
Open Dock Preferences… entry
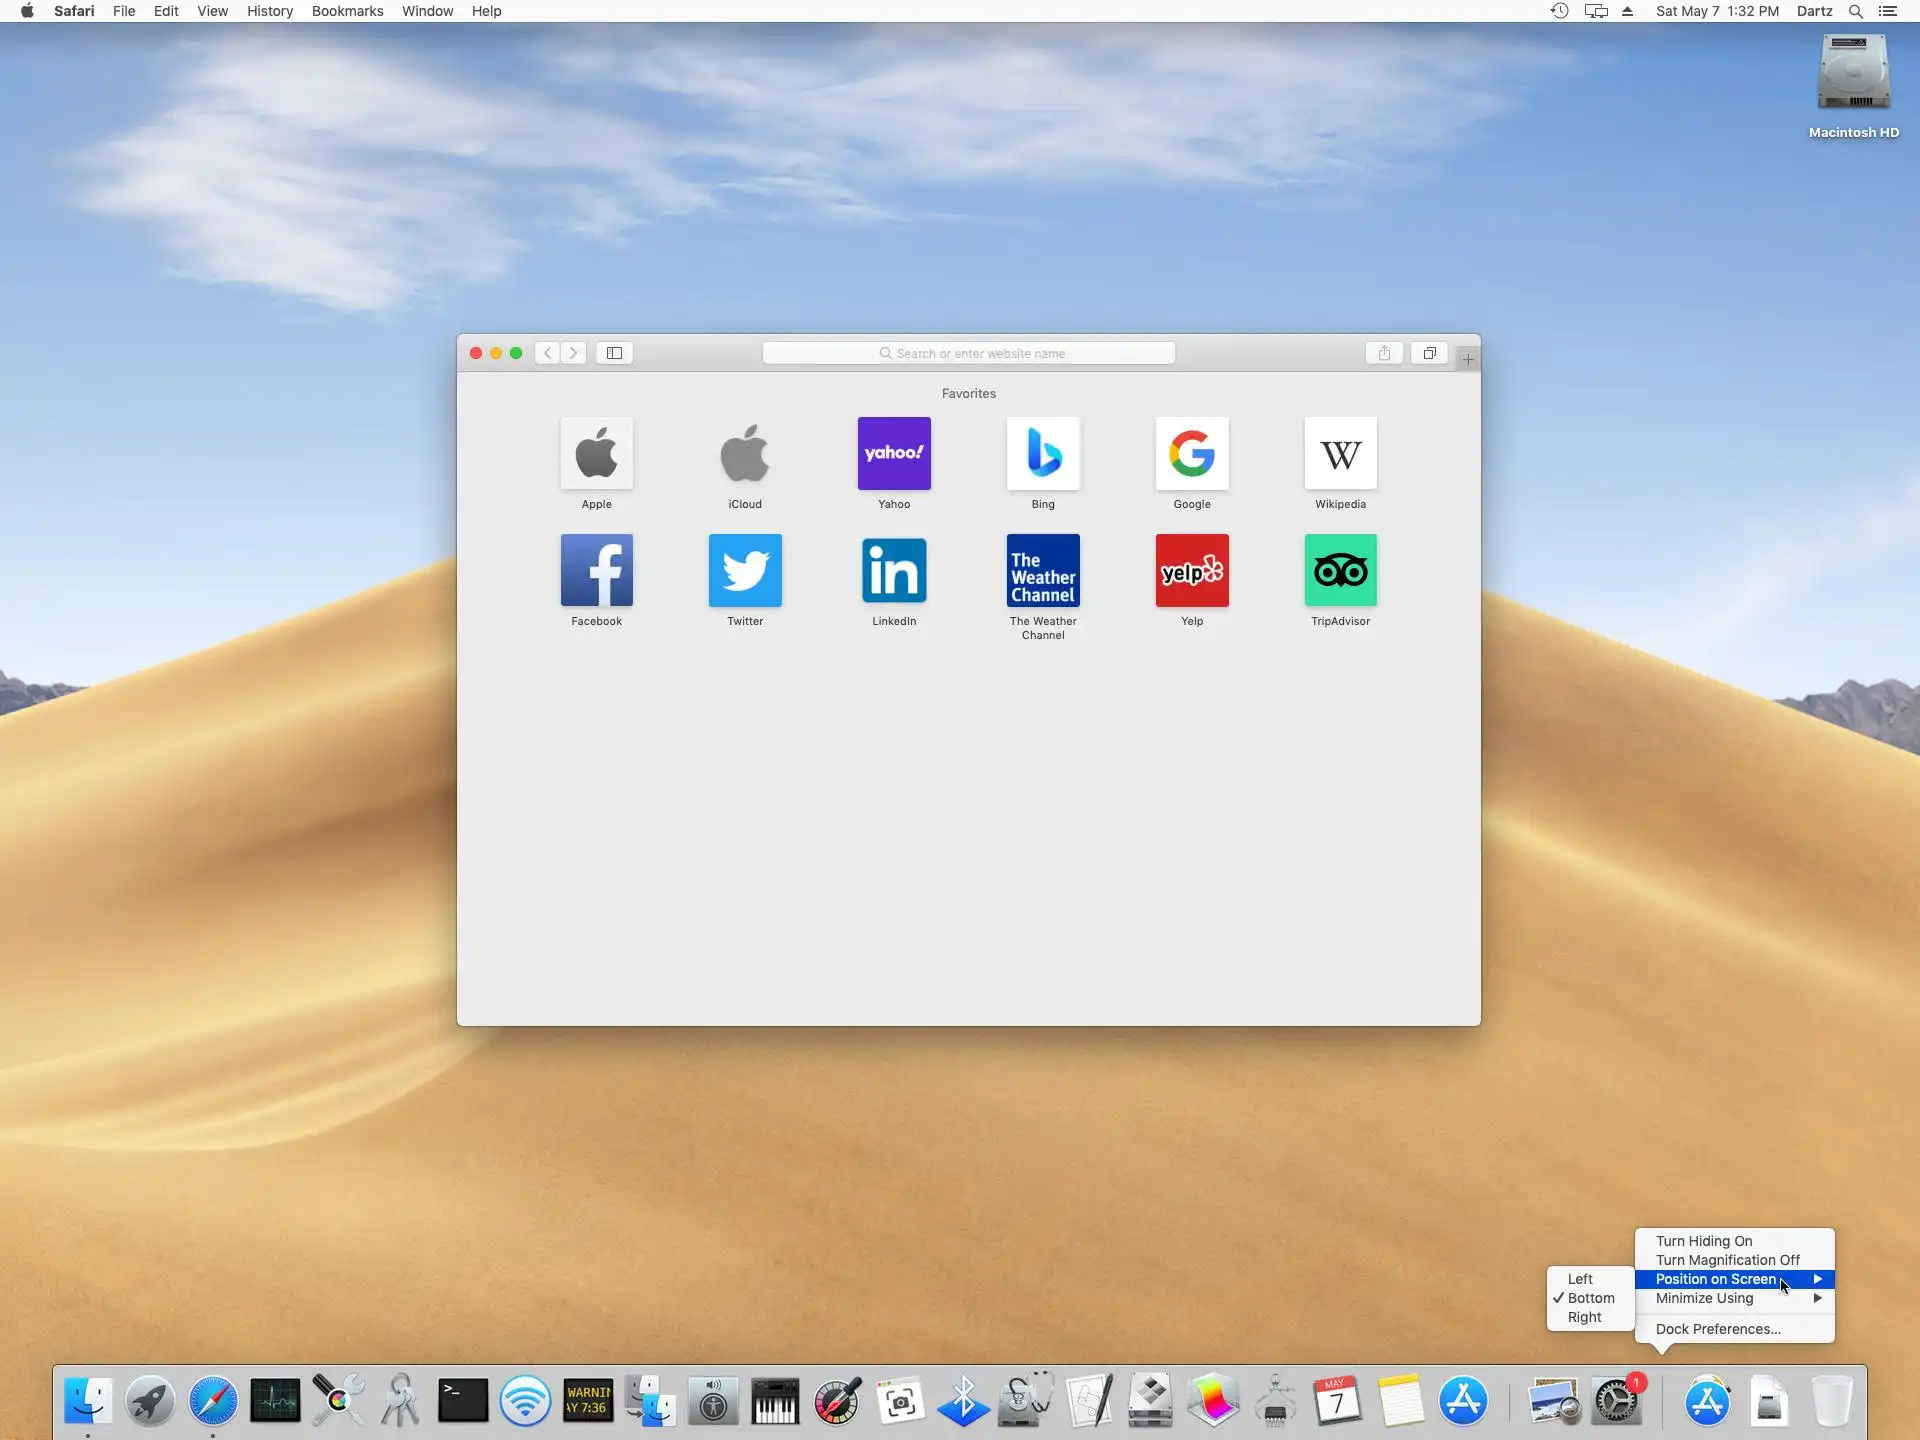(x=1718, y=1329)
